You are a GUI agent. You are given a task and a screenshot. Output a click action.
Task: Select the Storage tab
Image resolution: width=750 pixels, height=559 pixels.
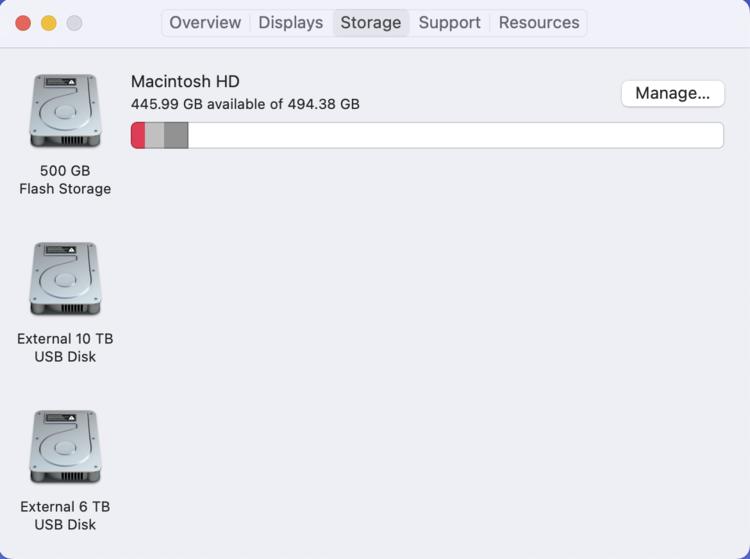(370, 23)
